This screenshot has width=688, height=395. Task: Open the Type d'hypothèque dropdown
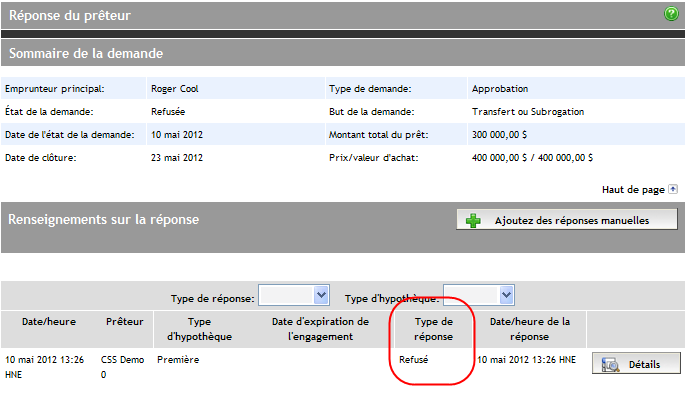click(479, 295)
